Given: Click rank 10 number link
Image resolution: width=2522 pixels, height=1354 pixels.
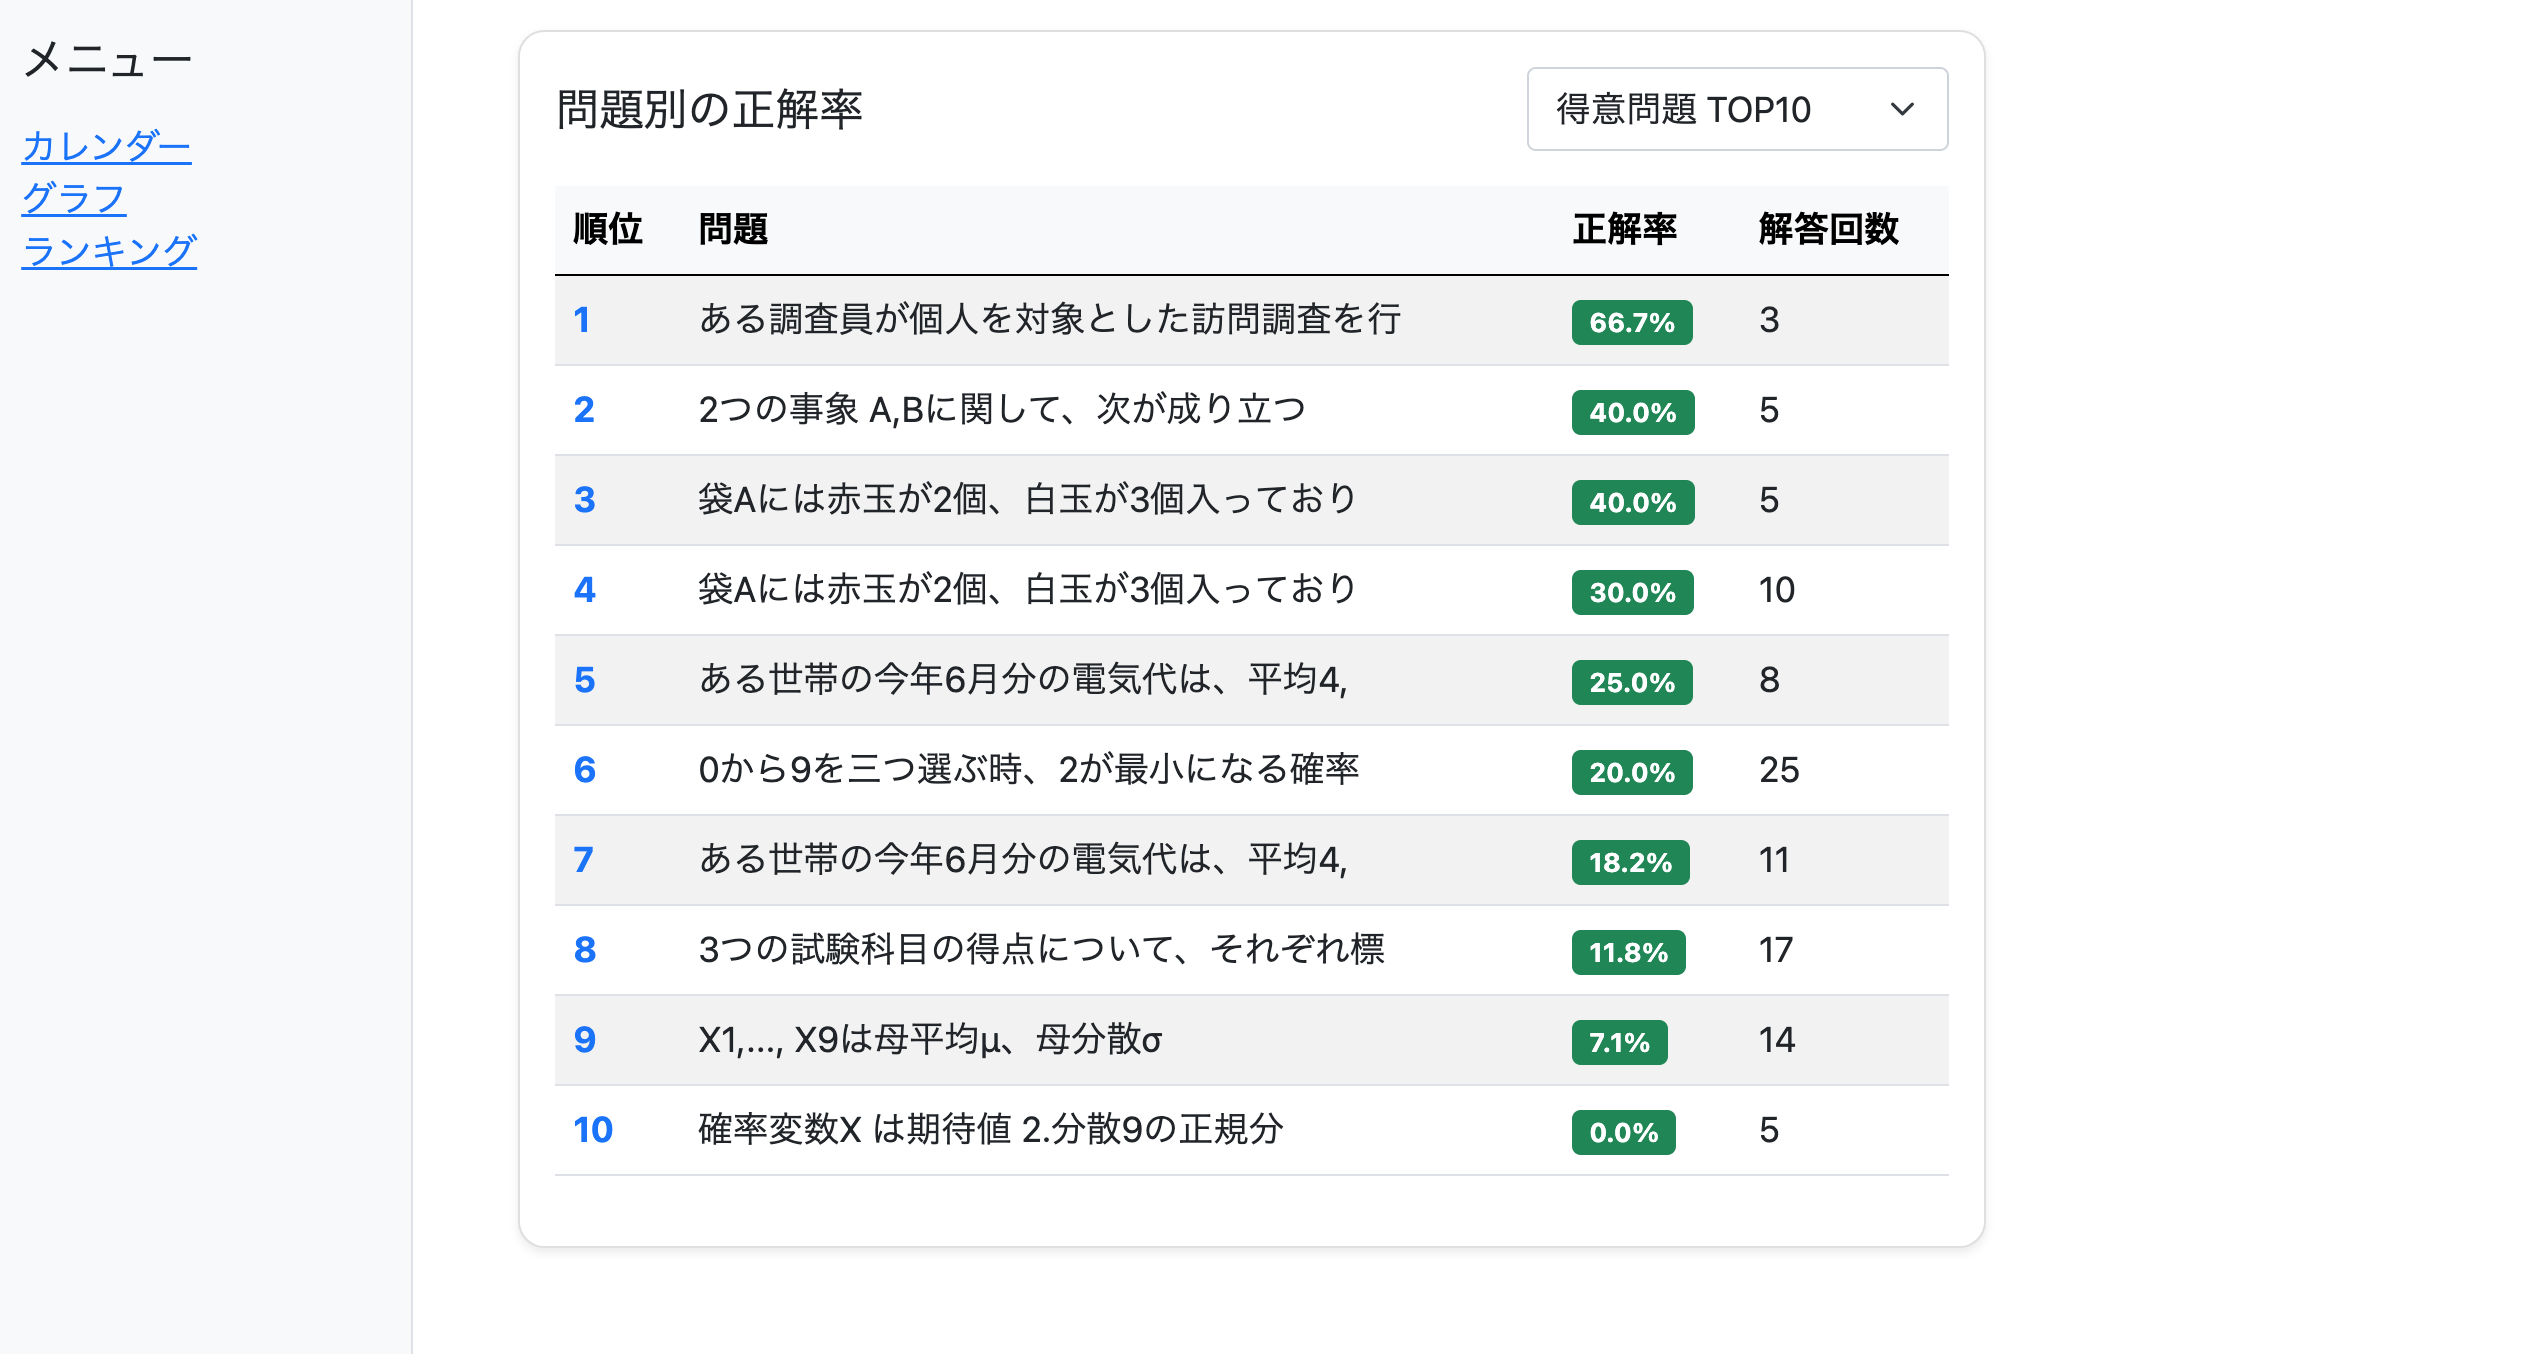Looking at the screenshot, I should tap(592, 1130).
